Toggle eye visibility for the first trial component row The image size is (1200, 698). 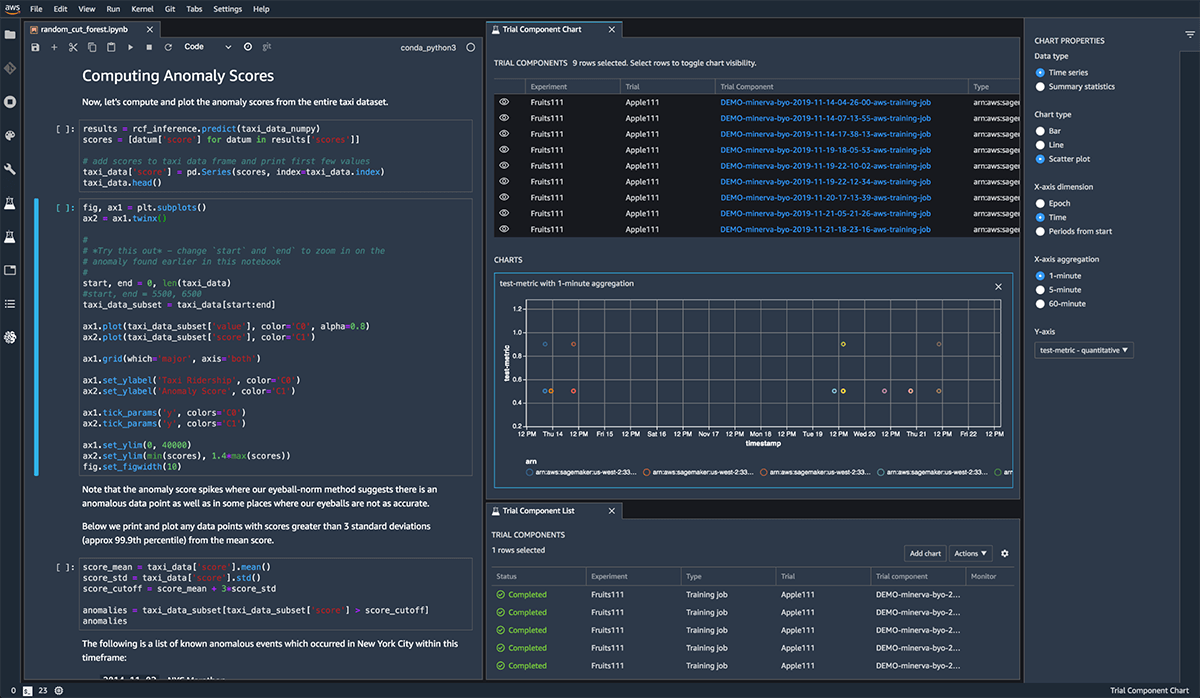click(504, 102)
